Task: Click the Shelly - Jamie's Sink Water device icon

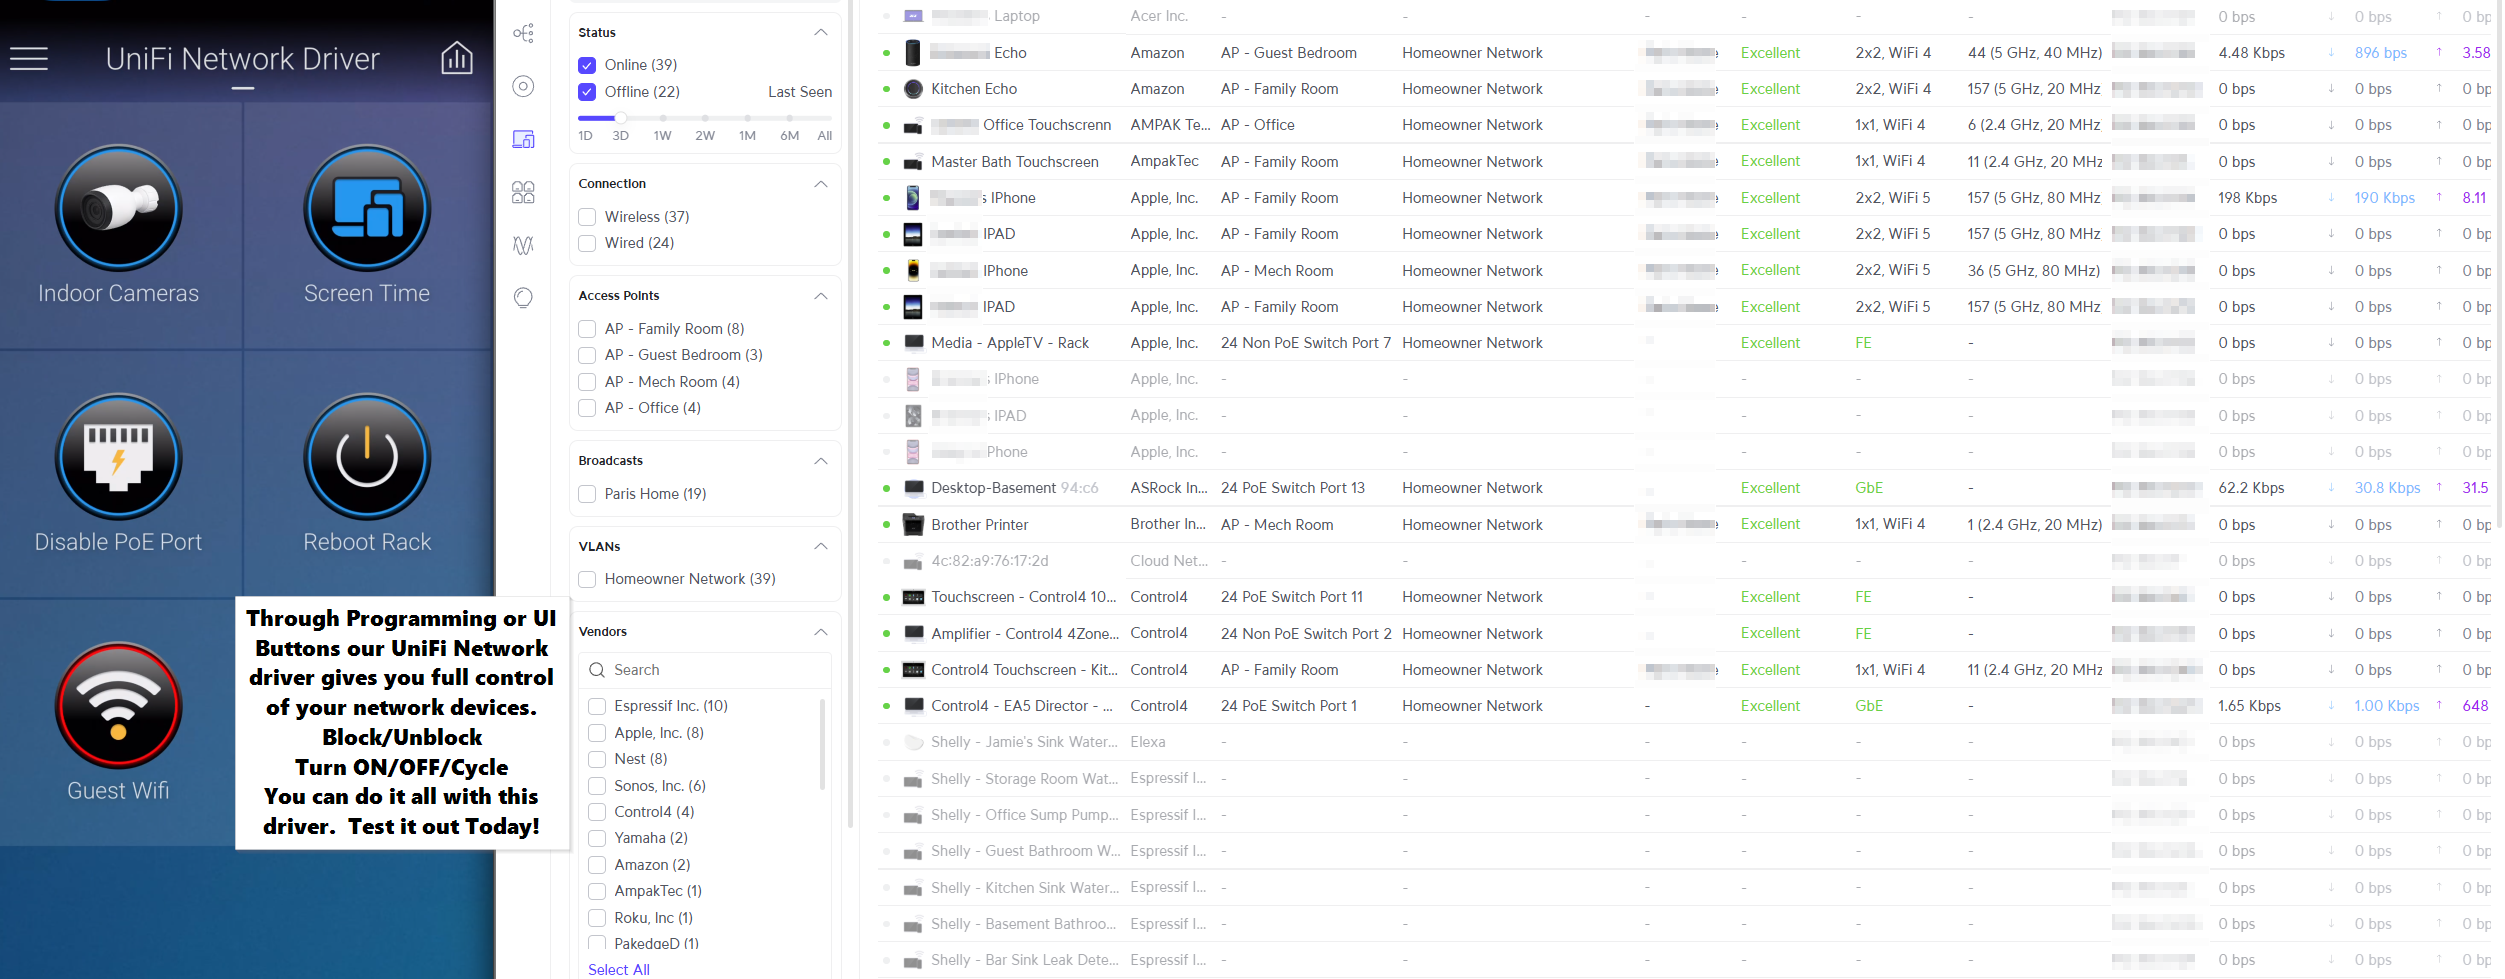Action: click(913, 742)
